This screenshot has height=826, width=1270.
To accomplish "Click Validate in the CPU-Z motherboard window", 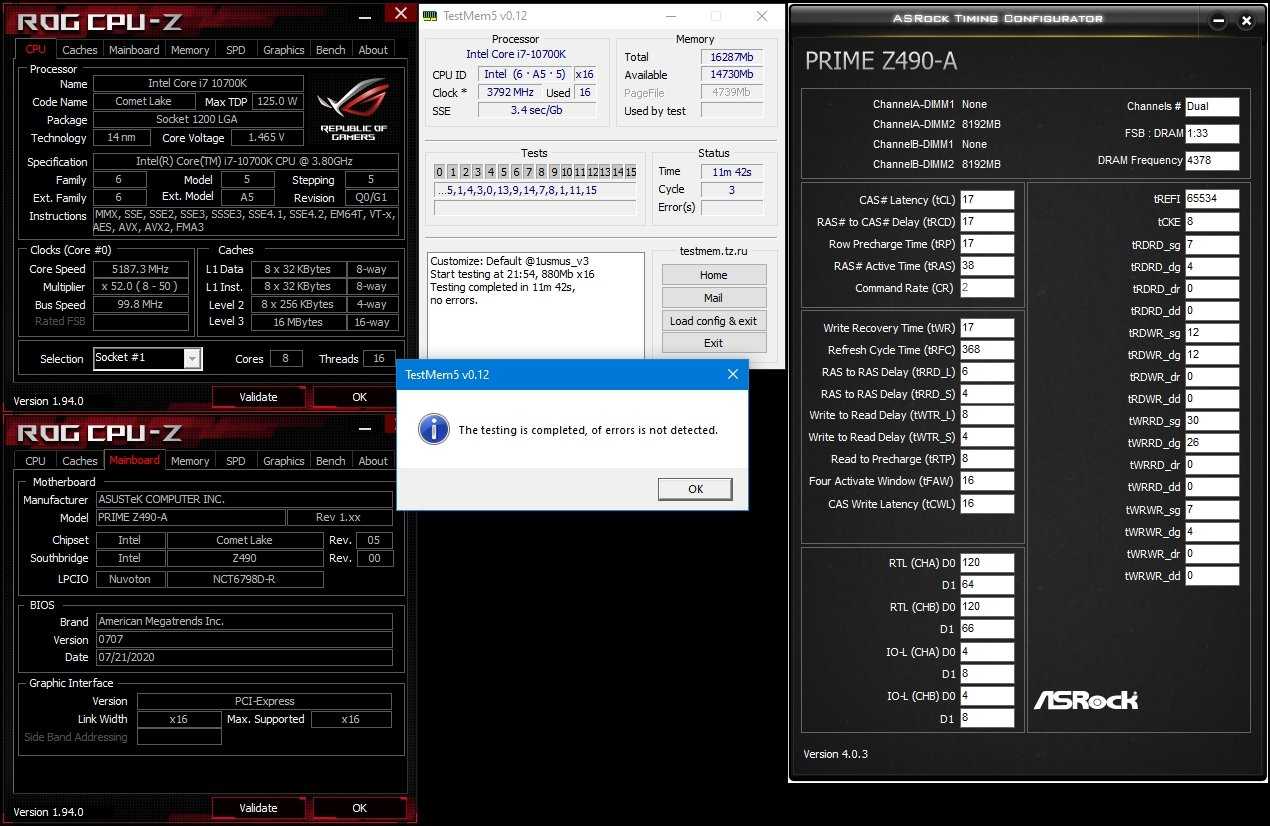I will (x=258, y=808).
